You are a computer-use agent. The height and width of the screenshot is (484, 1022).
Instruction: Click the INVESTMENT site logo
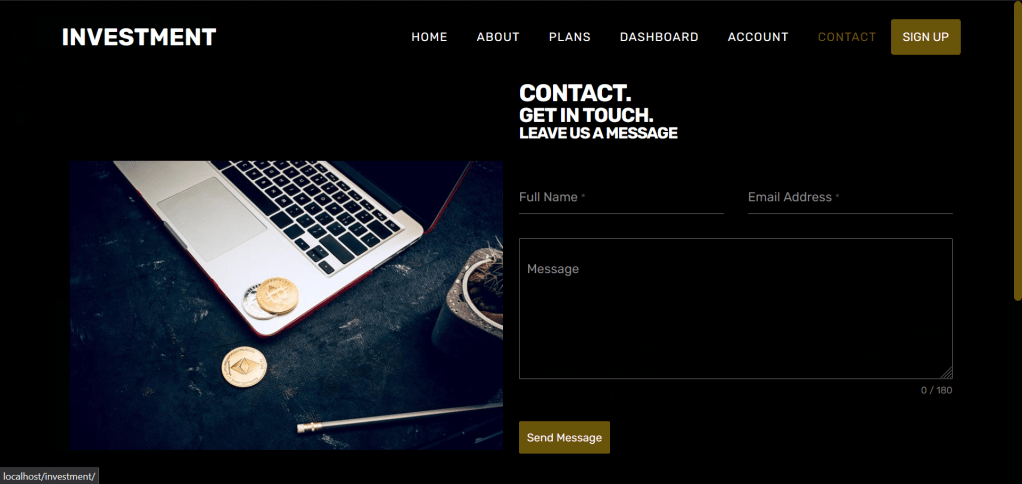coord(139,37)
